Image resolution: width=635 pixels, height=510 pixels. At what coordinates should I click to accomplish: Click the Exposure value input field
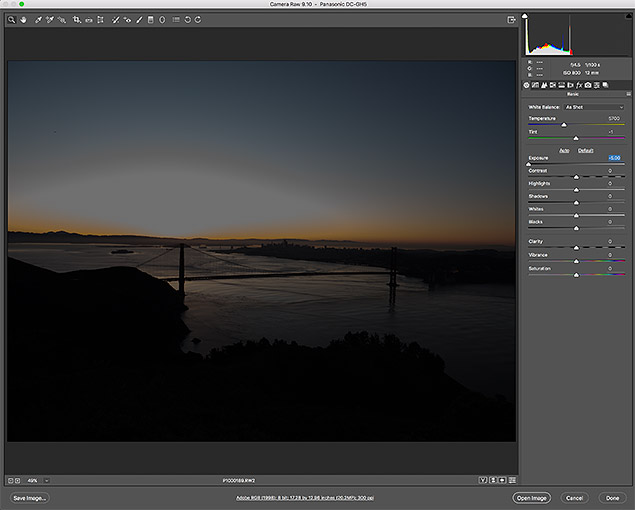(612, 157)
